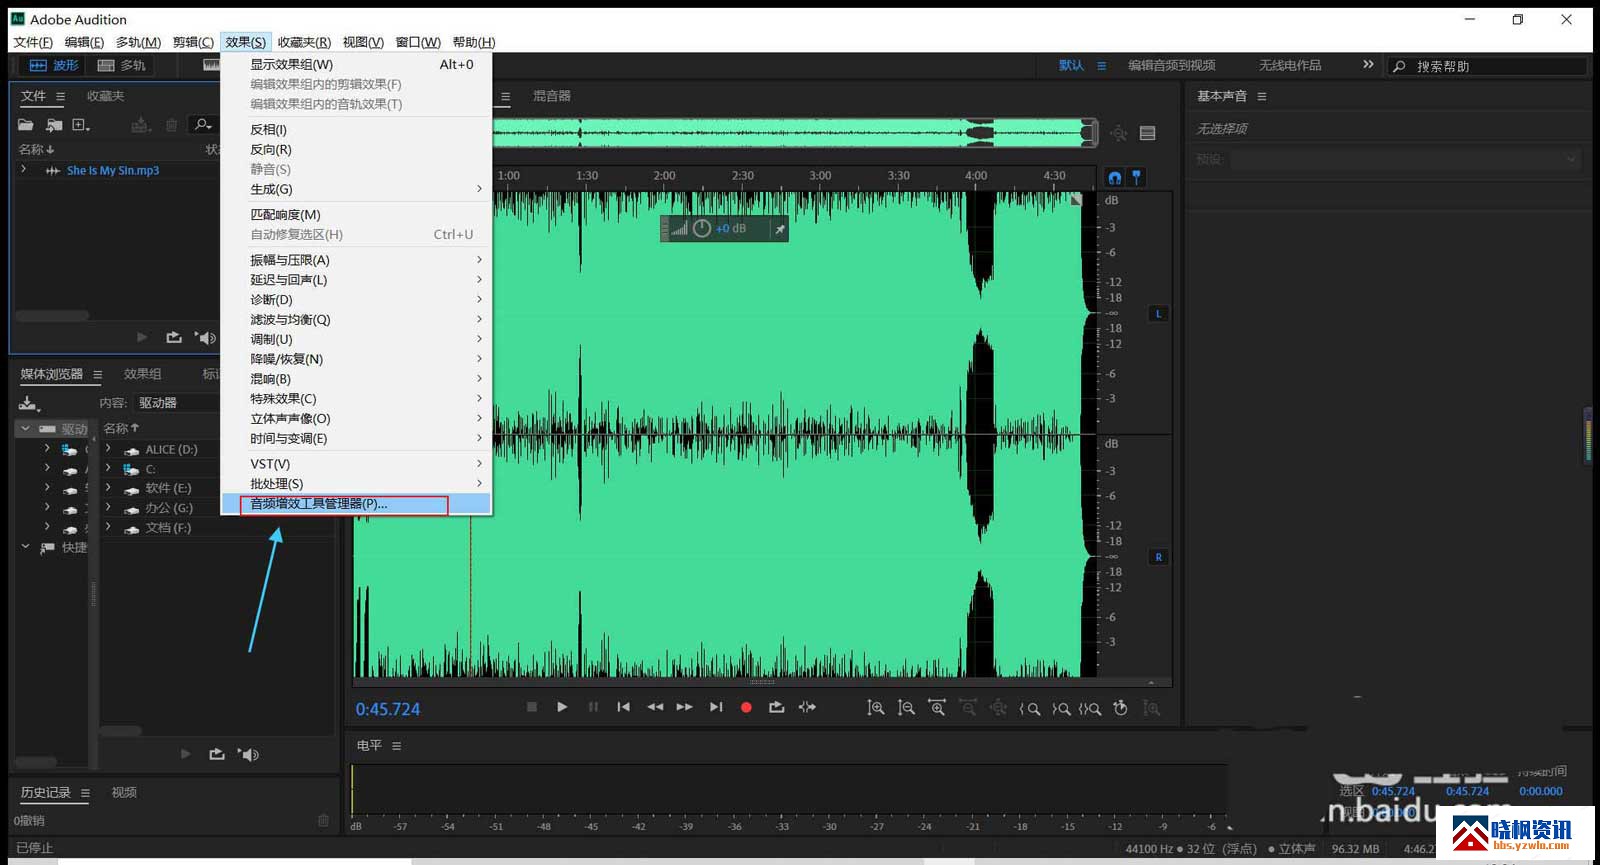Select 默认 workspace

(x=1071, y=65)
